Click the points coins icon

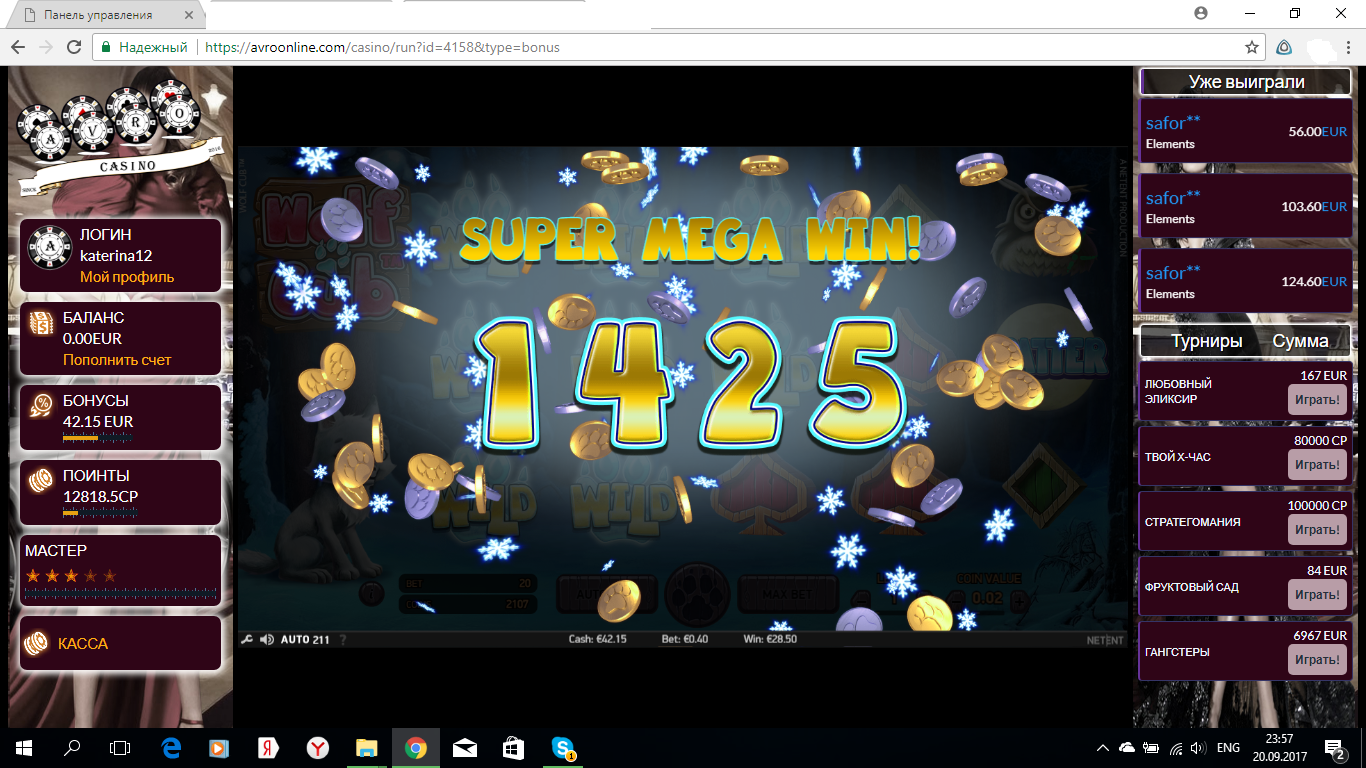(x=41, y=482)
